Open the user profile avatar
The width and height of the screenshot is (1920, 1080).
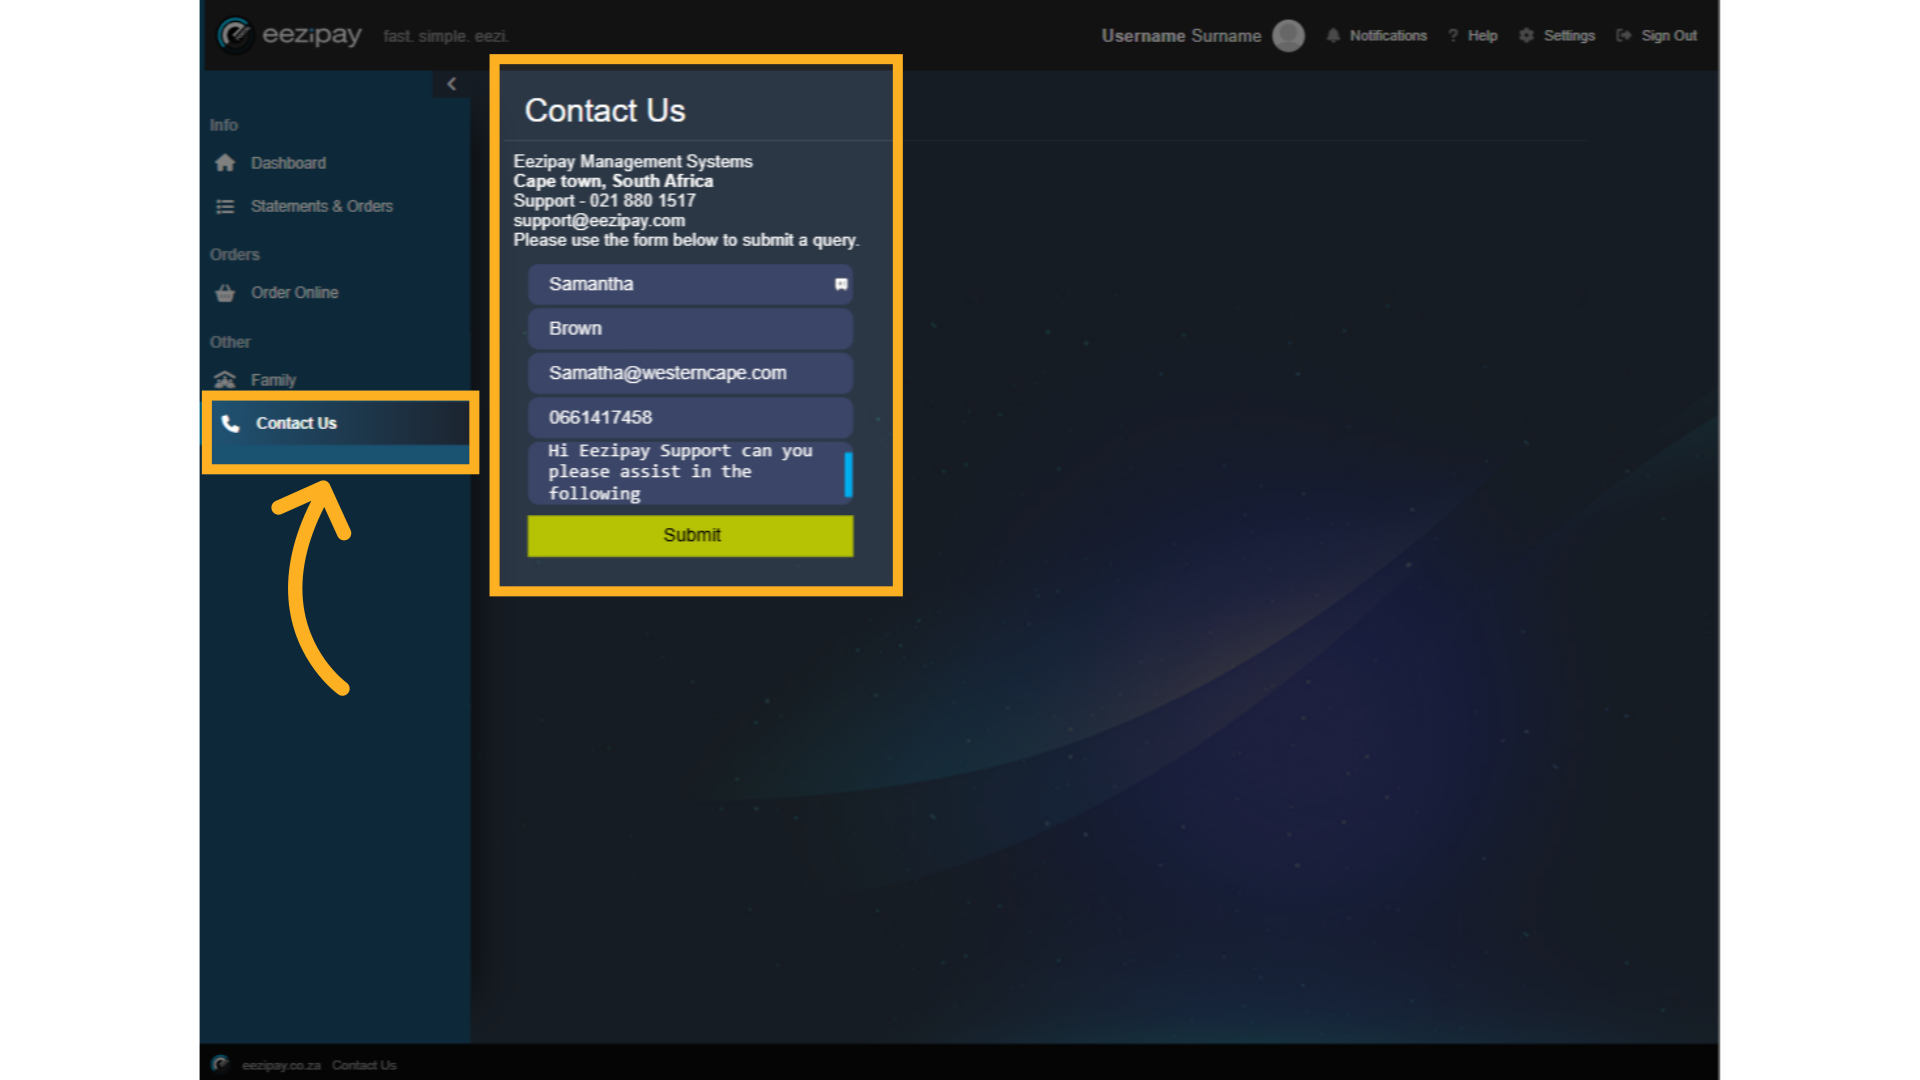pyautogui.click(x=1288, y=36)
